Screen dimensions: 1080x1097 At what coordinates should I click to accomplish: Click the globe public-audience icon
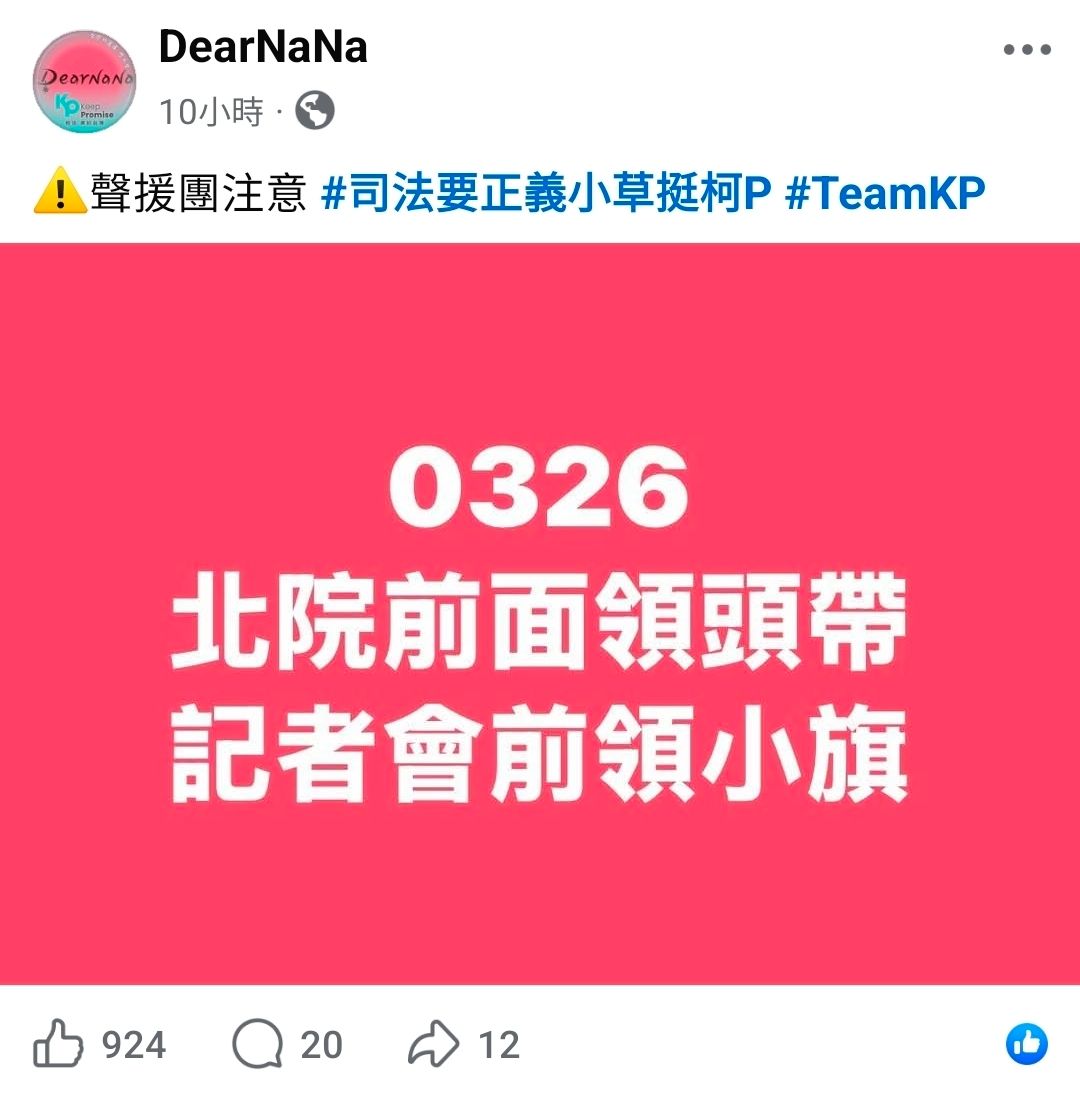pyautogui.click(x=315, y=111)
